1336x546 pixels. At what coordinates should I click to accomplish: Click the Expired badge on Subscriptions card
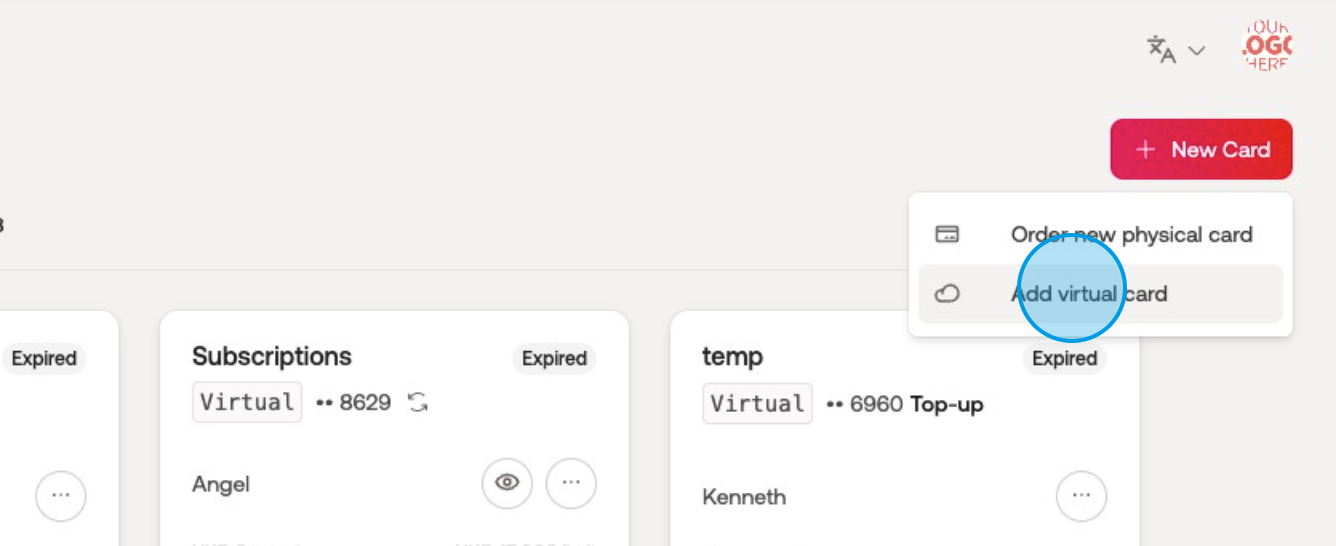554,359
